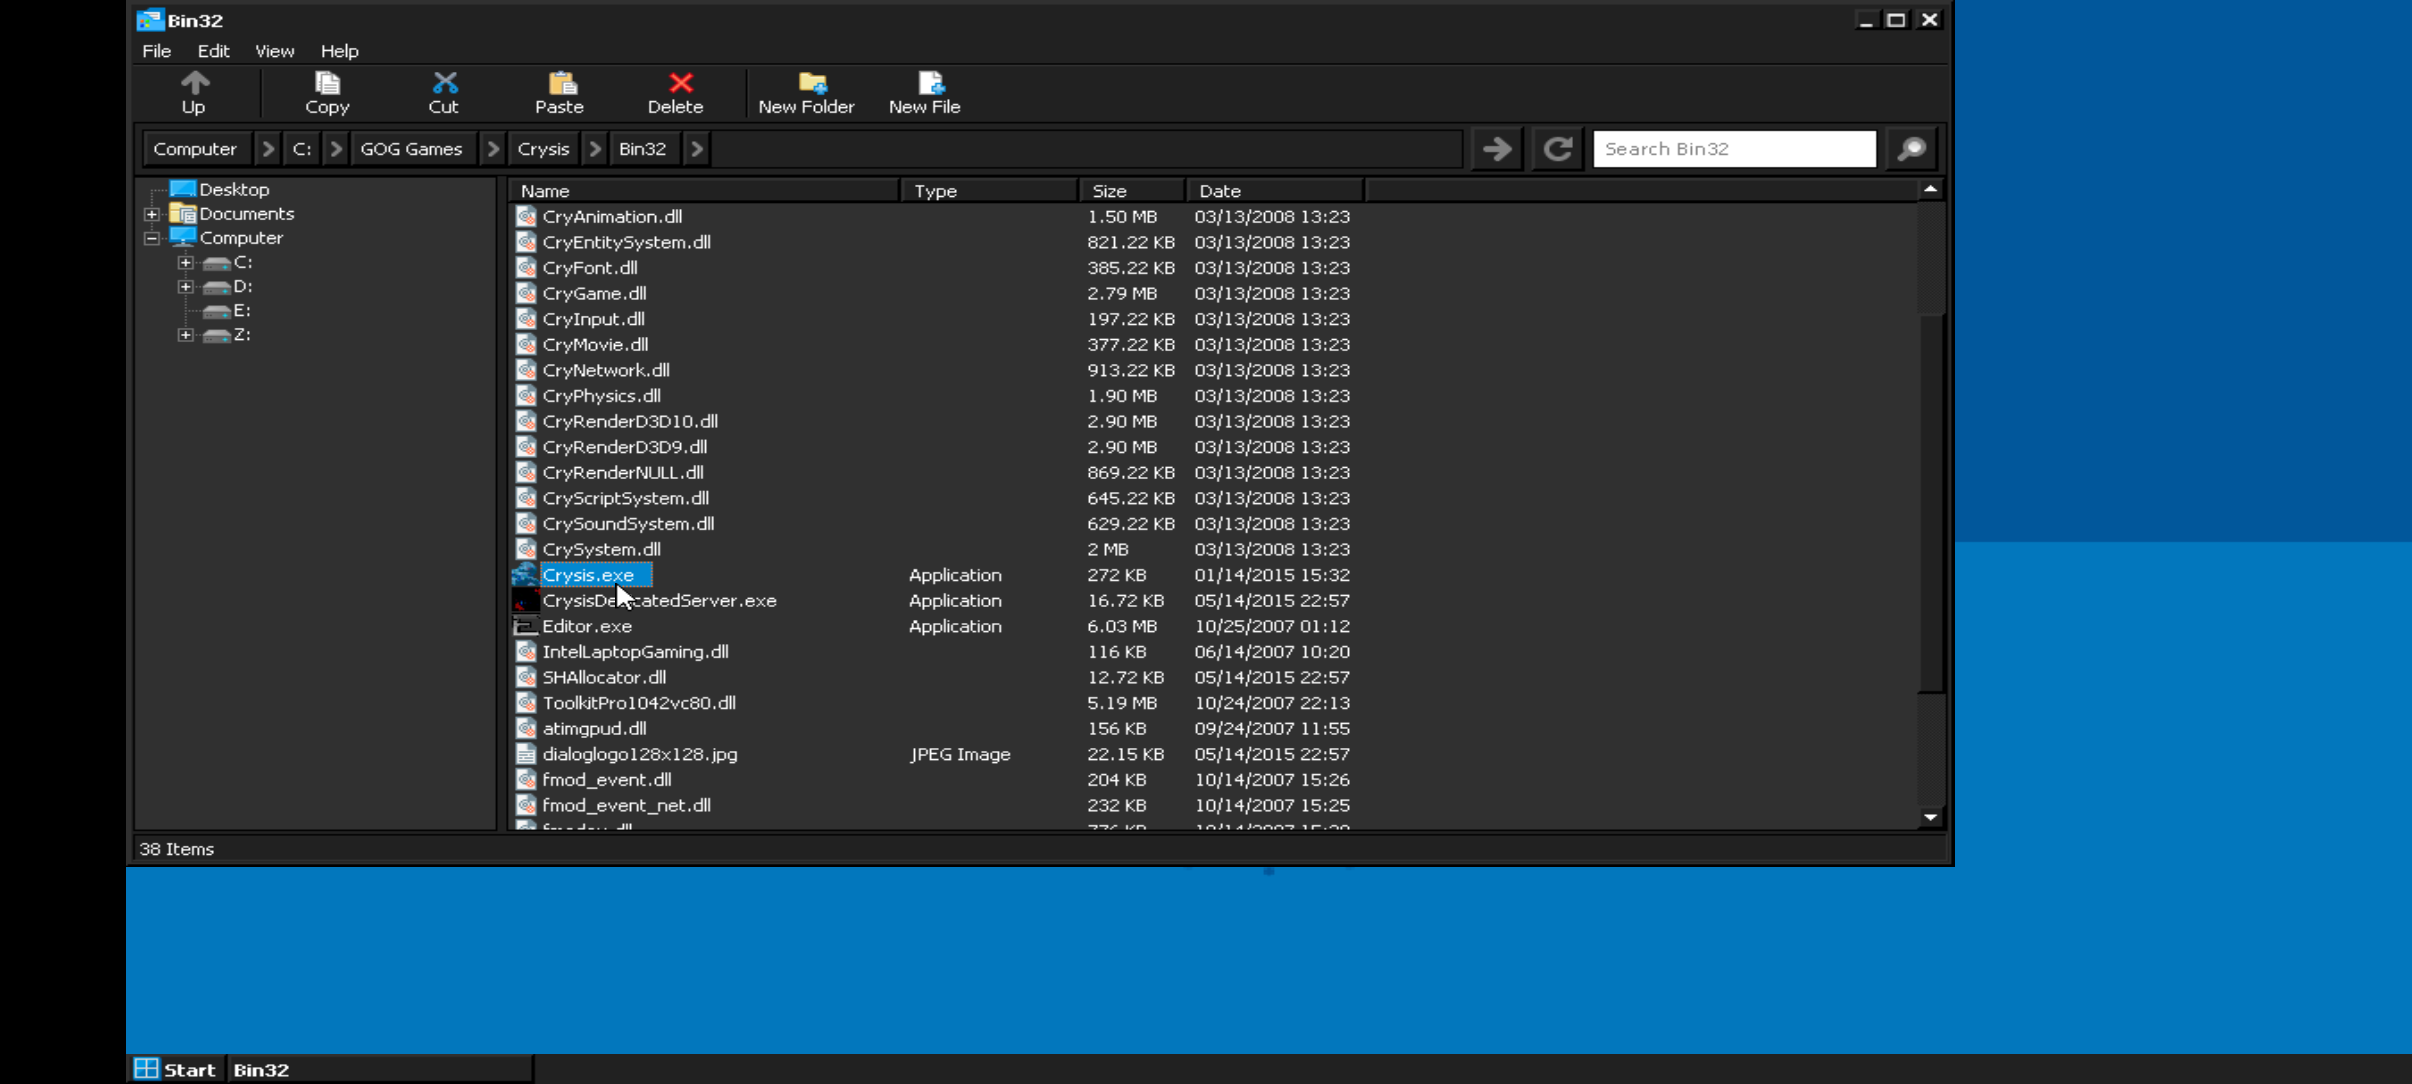Click the Documents folder icon in tree
Image resolution: width=2412 pixels, height=1084 pixels.
click(182, 213)
